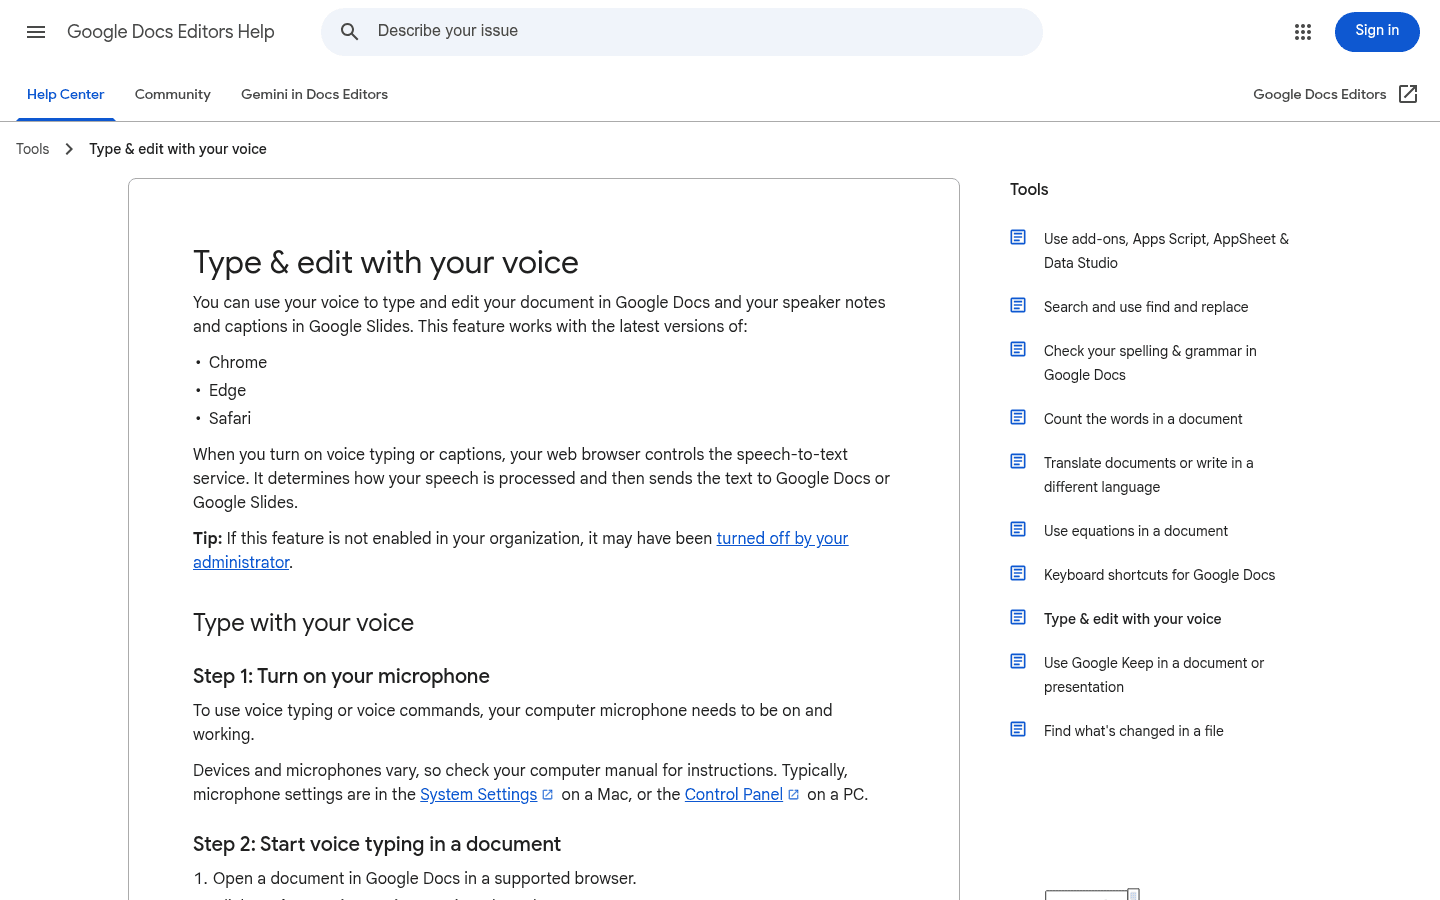
Task: Open the Google apps grid
Action: (1302, 32)
